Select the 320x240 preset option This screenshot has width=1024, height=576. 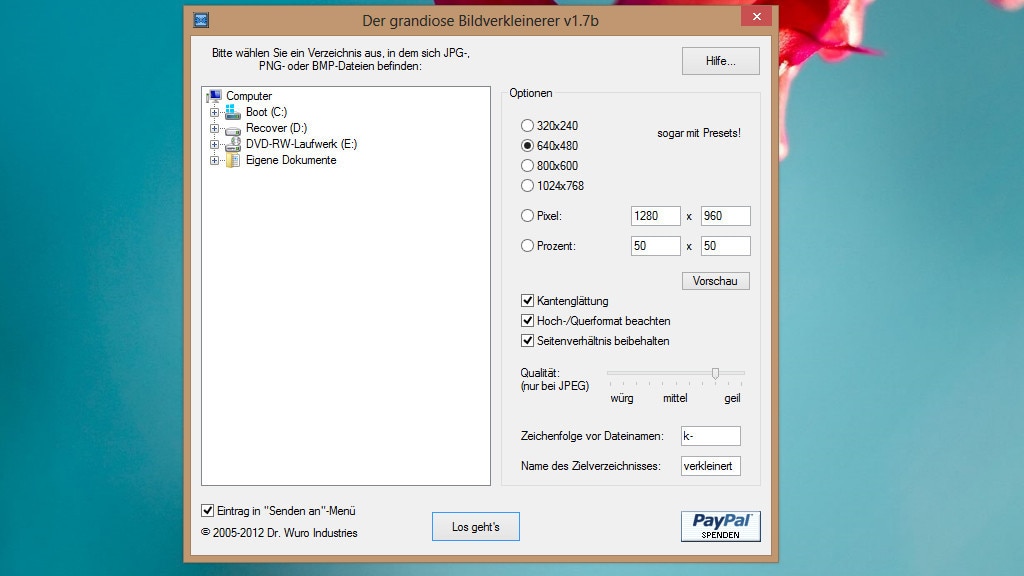coord(528,126)
